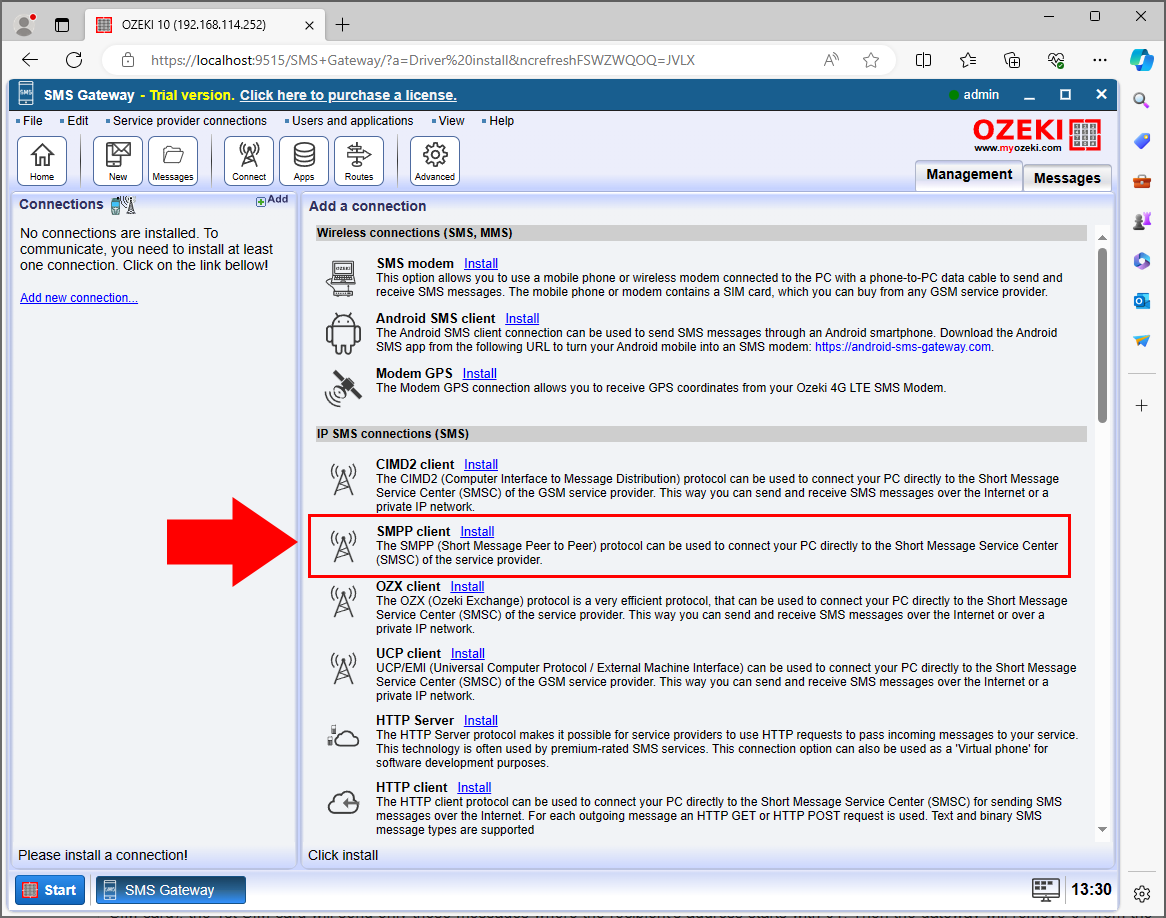Image resolution: width=1166 pixels, height=918 pixels.
Task: Open the browser sidebar search icon
Action: (1141, 100)
